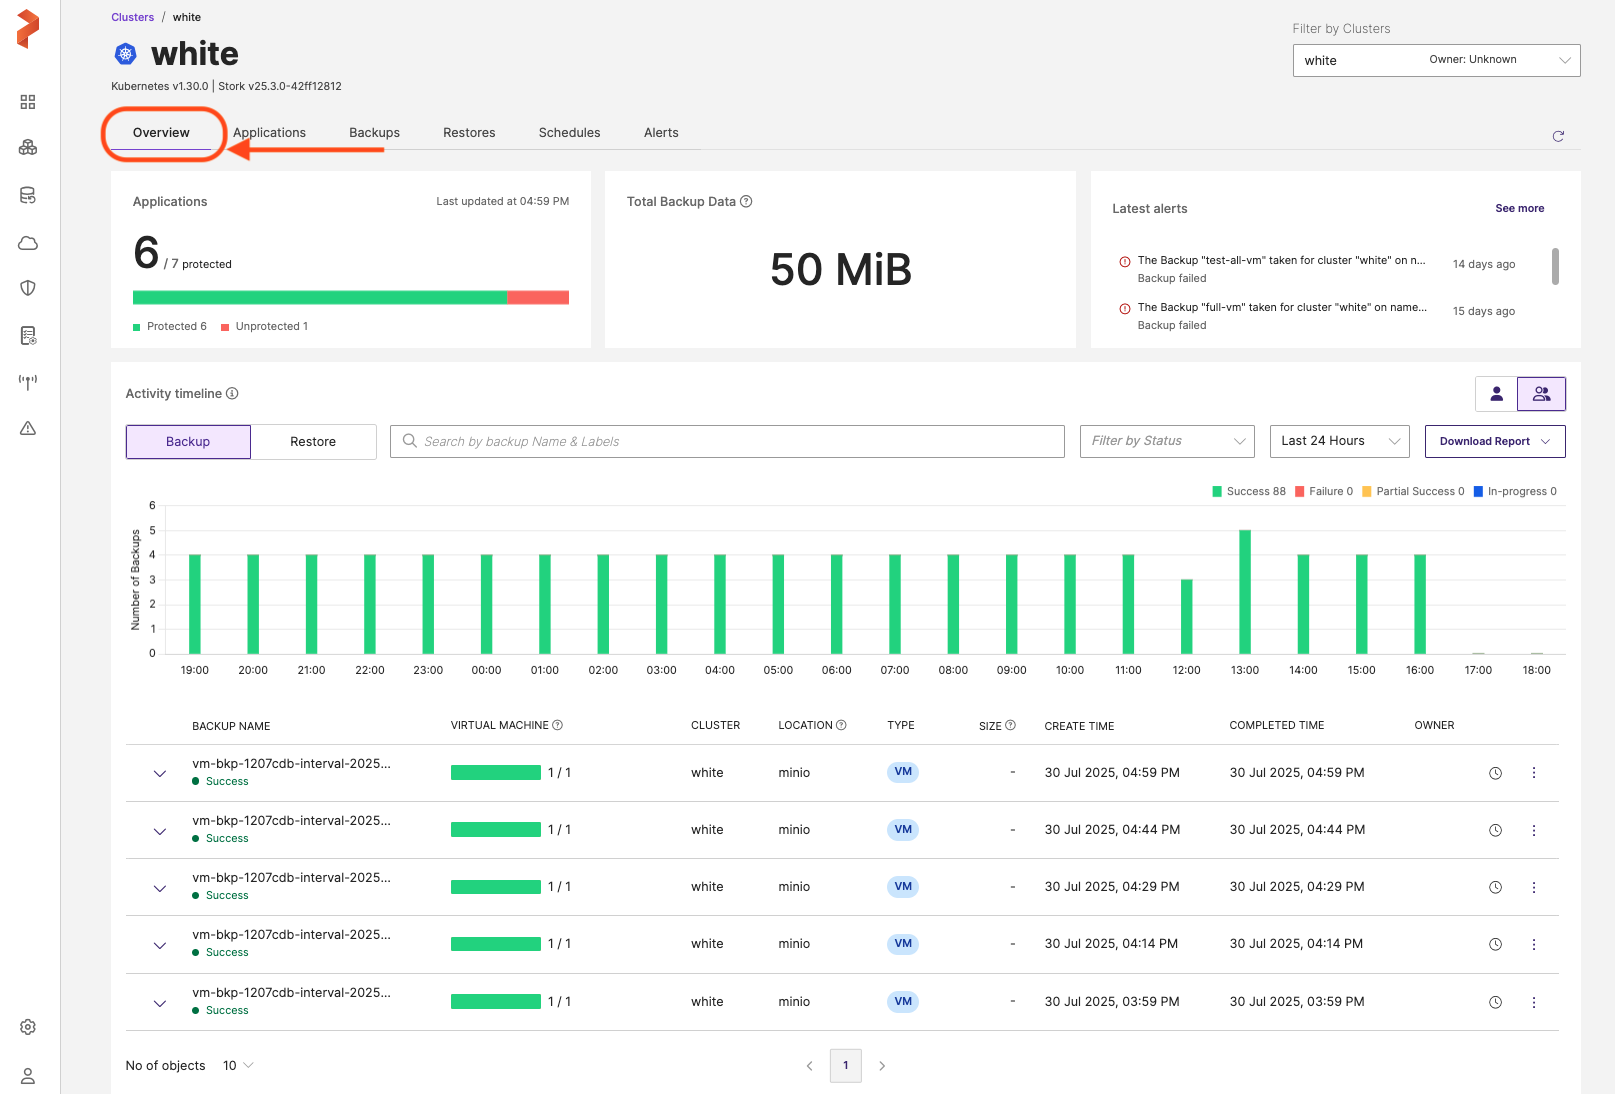The image size is (1615, 1094).
Task: Click the backup name search field
Action: (x=727, y=441)
